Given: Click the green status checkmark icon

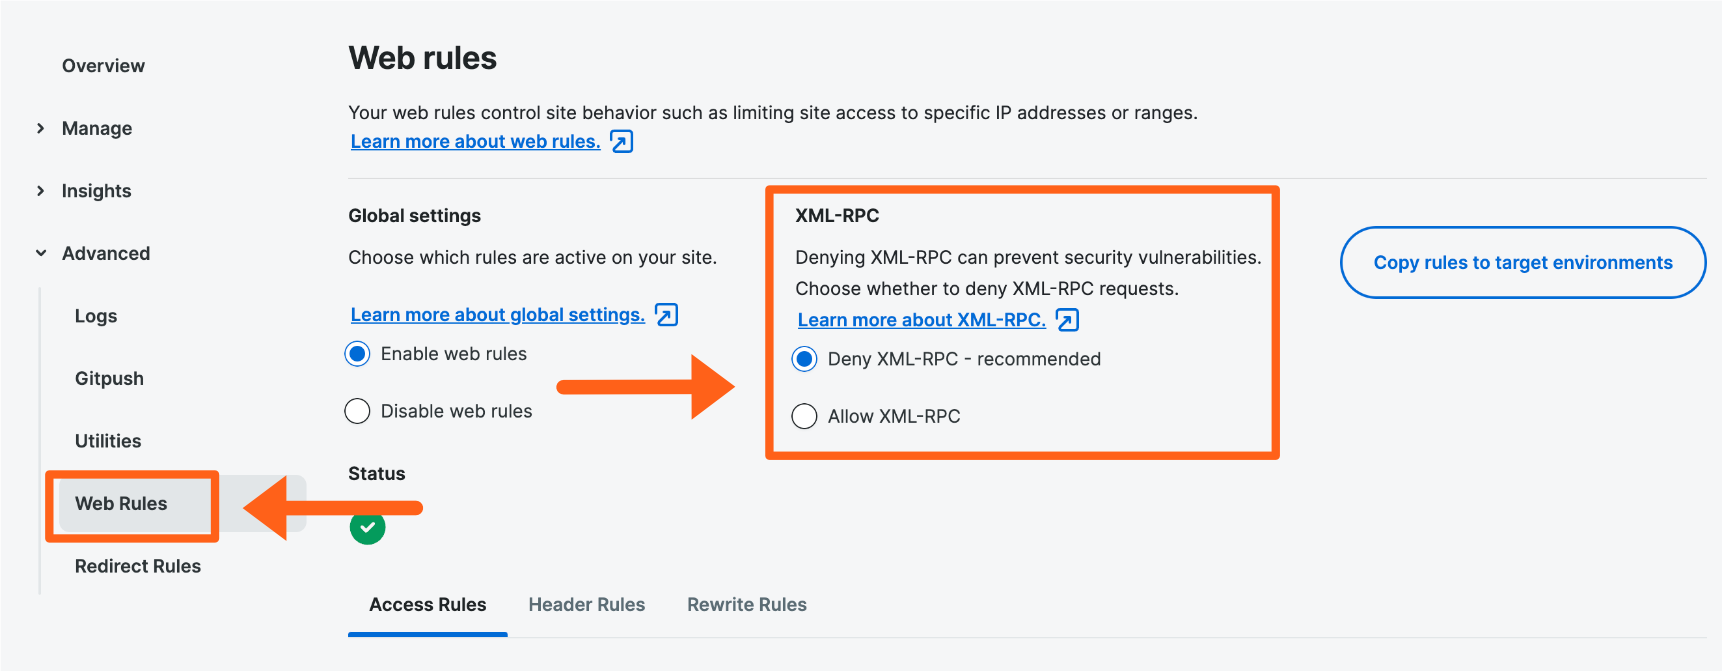Looking at the screenshot, I should point(368,527).
